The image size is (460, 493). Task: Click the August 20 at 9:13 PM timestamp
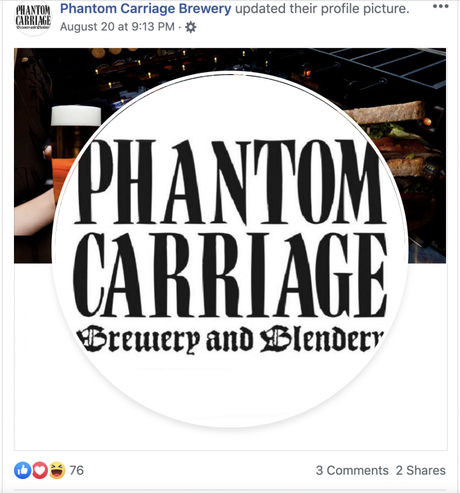click(x=117, y=27)
